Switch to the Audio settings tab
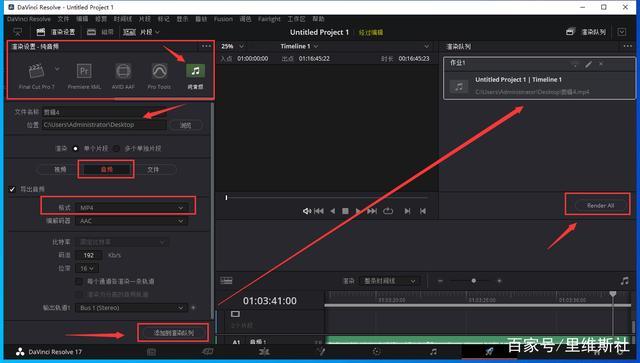 point(107,169)
